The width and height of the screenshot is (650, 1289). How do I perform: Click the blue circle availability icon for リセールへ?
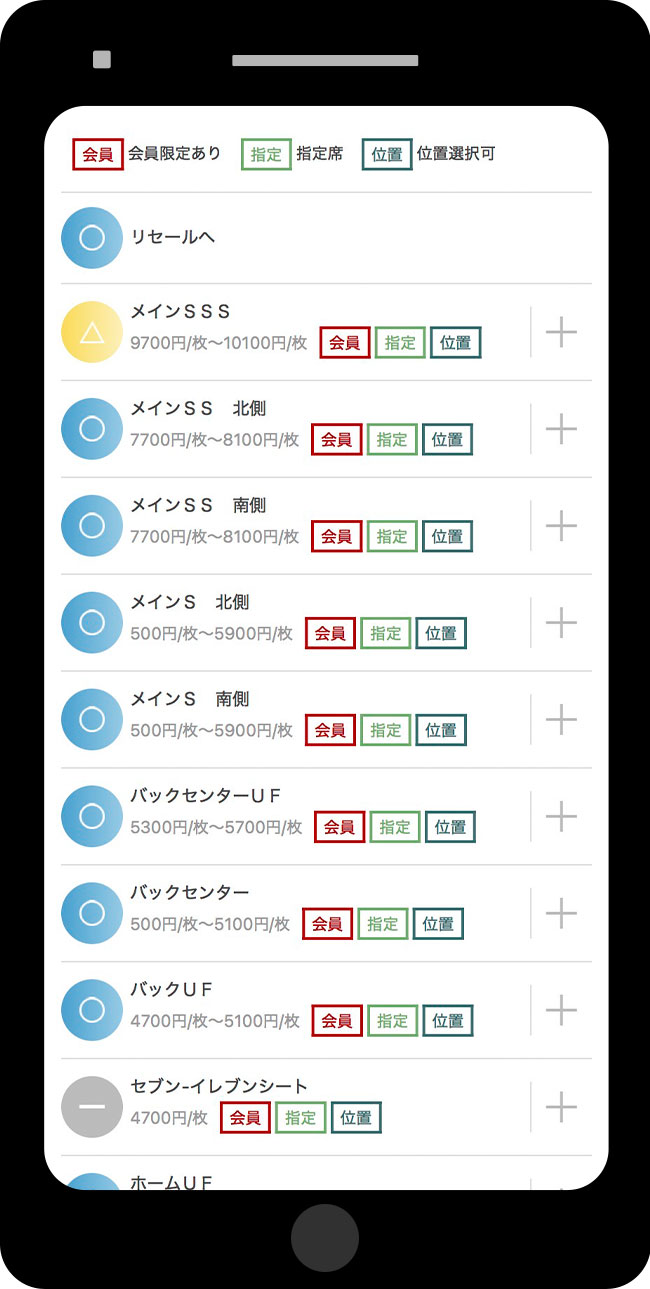coord(91,238)
